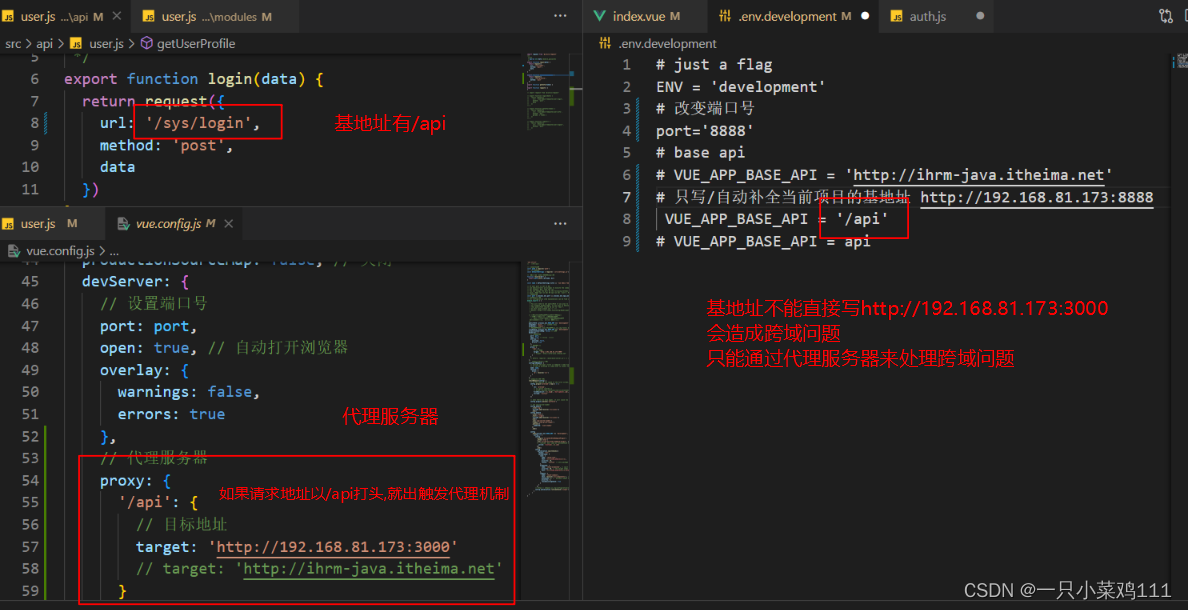Expand the api breadcrumb entry
Image resolution: width=1188 pixels, height=610 pixels.
tap(44, 43)
